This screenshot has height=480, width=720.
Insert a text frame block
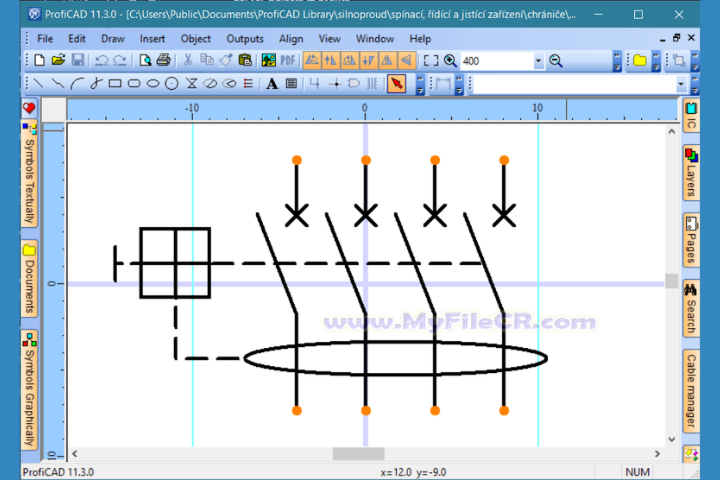coord(291,84)
